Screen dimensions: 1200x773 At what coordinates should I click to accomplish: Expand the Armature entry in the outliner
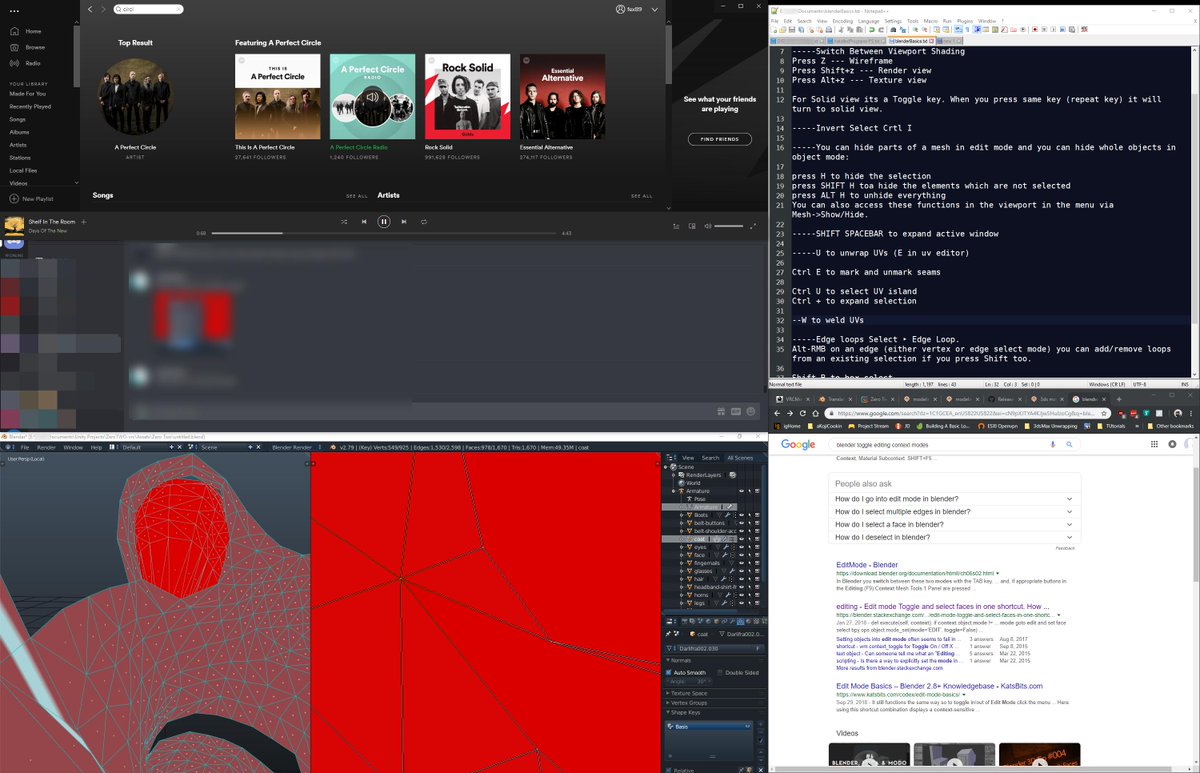click(x=673, y=490)
